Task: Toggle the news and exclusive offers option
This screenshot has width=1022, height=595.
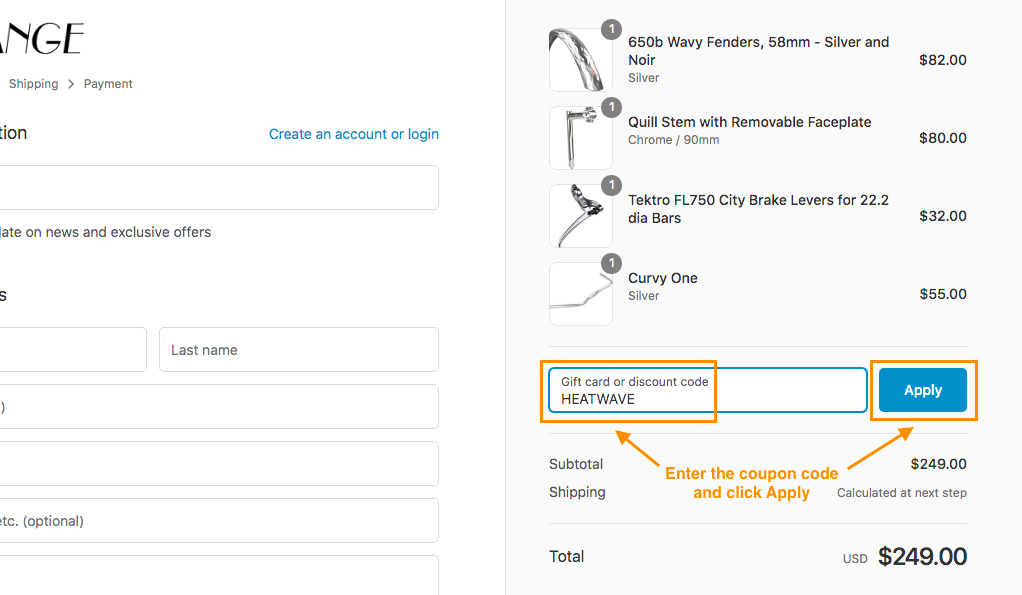Action: coord(100,232)
